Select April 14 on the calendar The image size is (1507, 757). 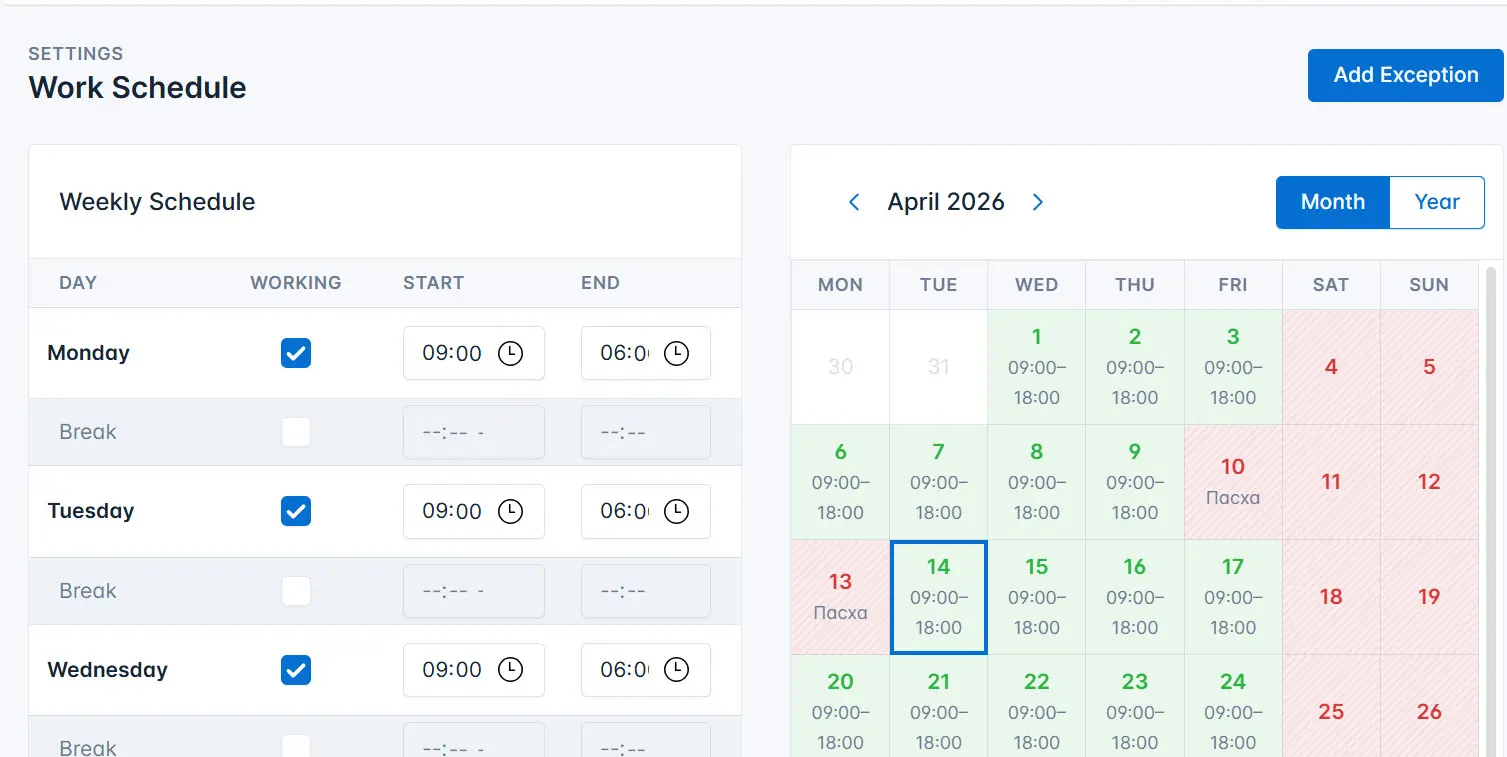coord(938,596)
